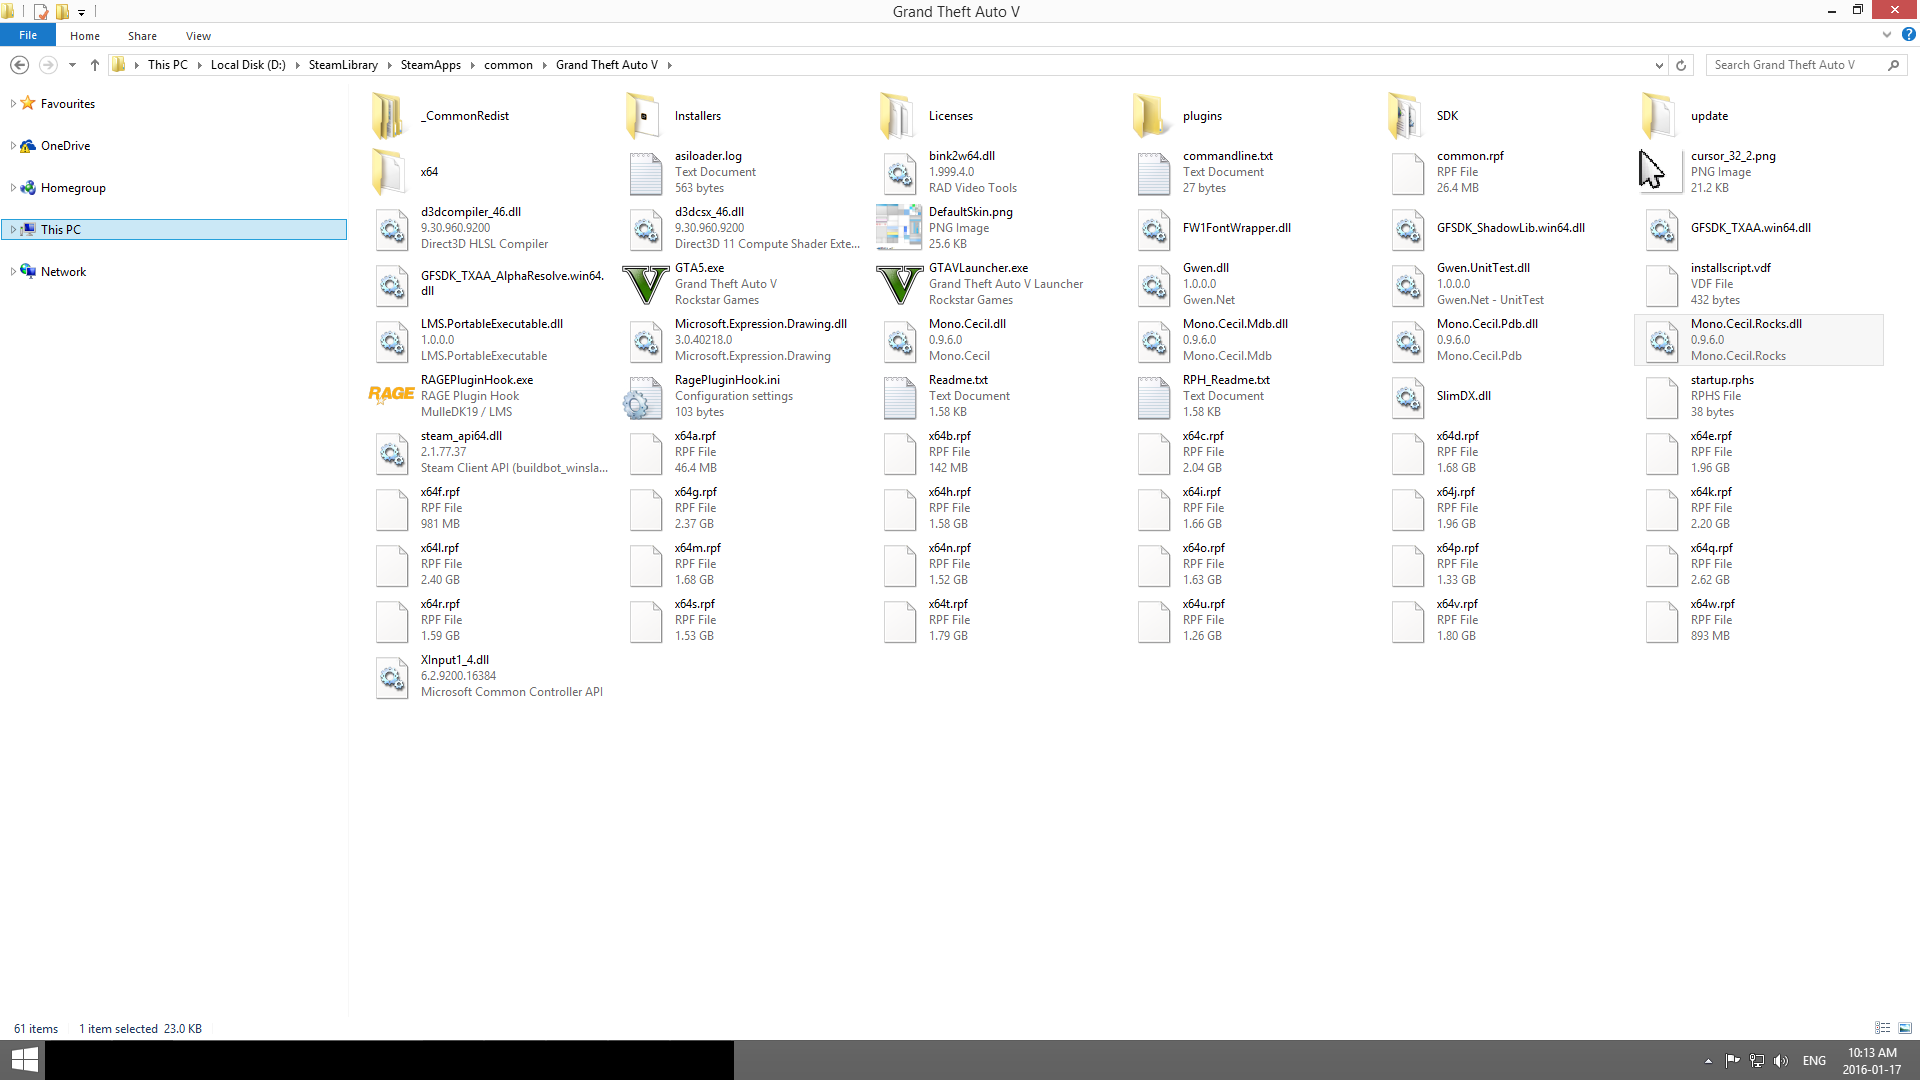Open the View ribbon tab
The height and width of the screenshot is (1080, 1920).
click(198, 36)
